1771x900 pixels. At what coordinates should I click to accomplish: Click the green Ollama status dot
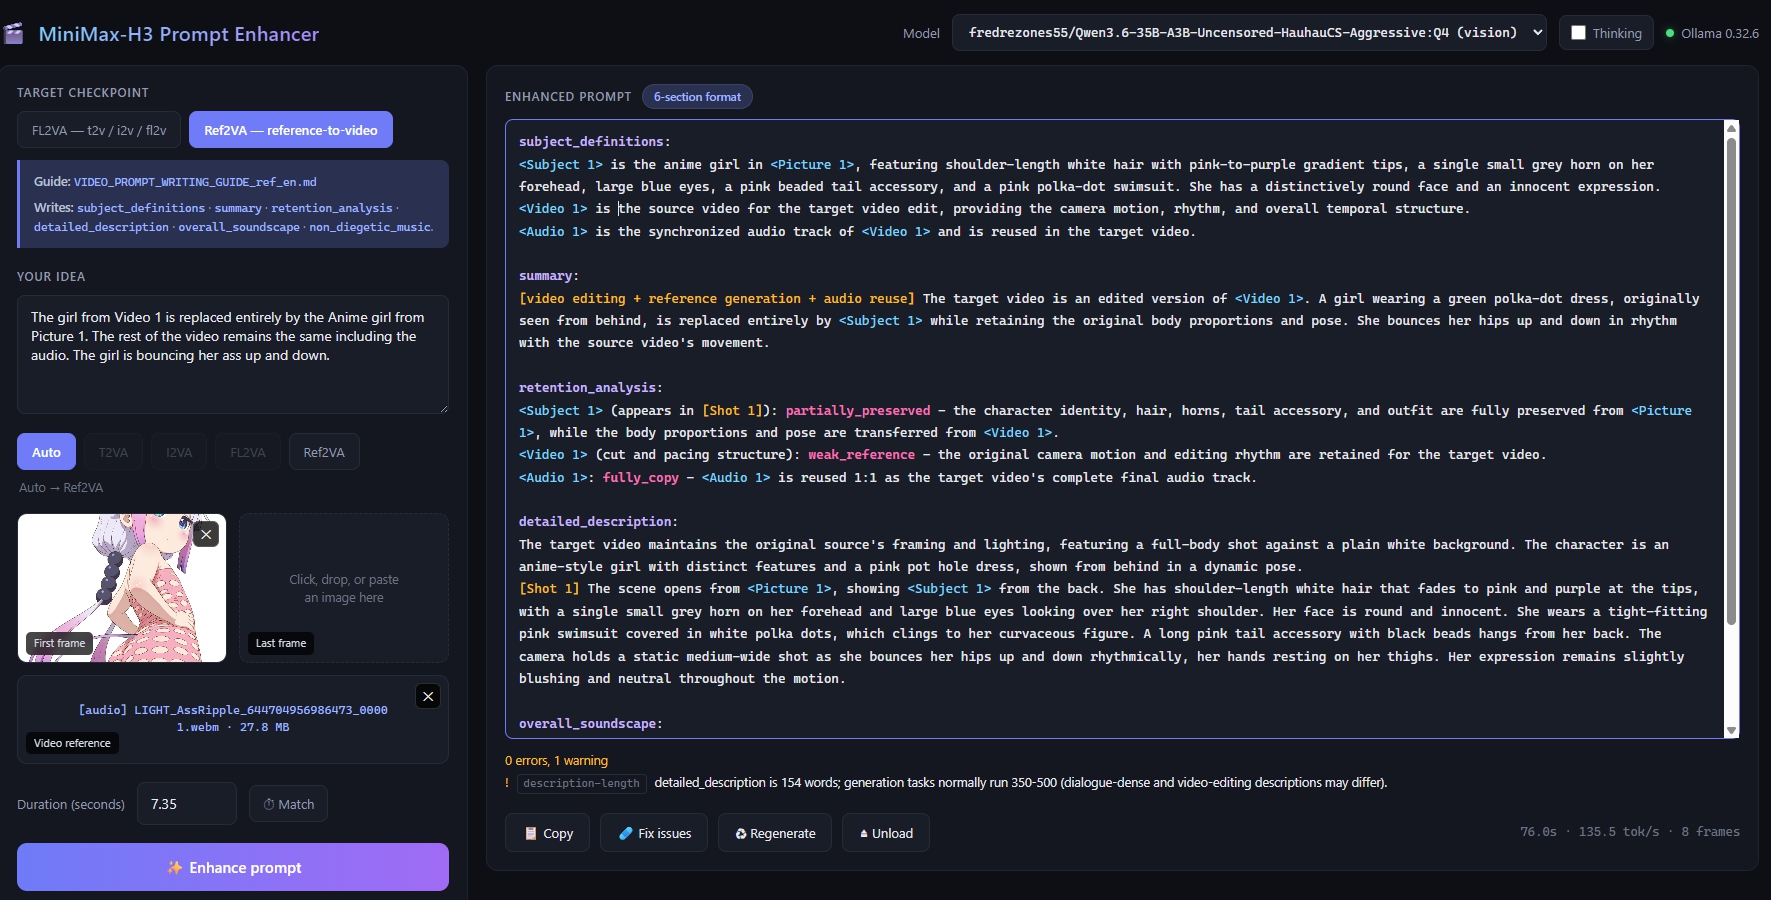point(1670,33)
